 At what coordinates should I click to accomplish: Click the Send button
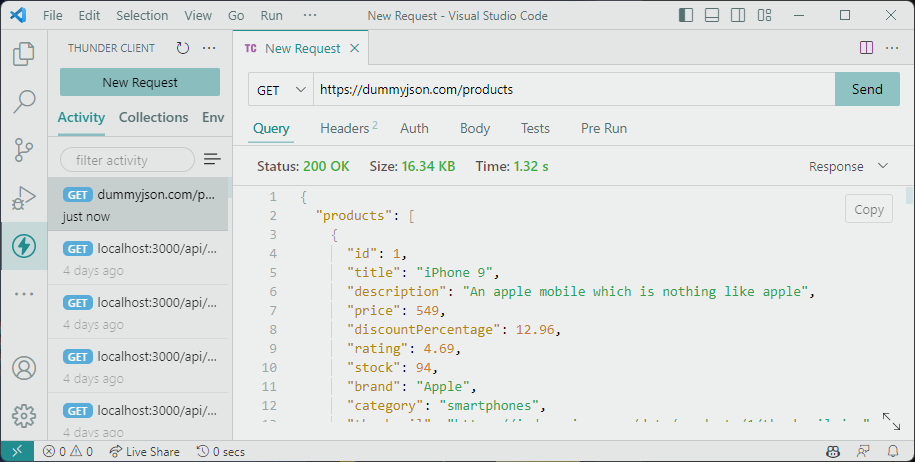point(867,89)
